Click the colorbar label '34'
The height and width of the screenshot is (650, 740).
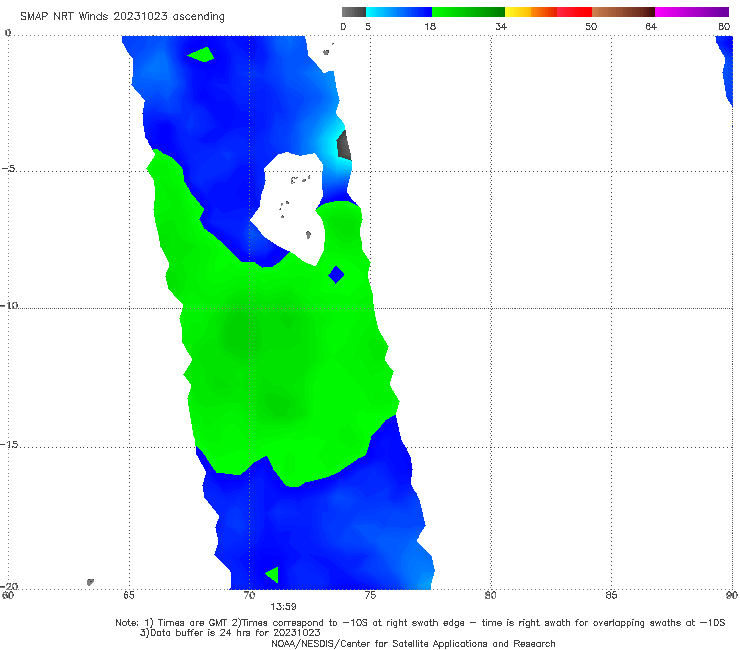tap(501, 27)
